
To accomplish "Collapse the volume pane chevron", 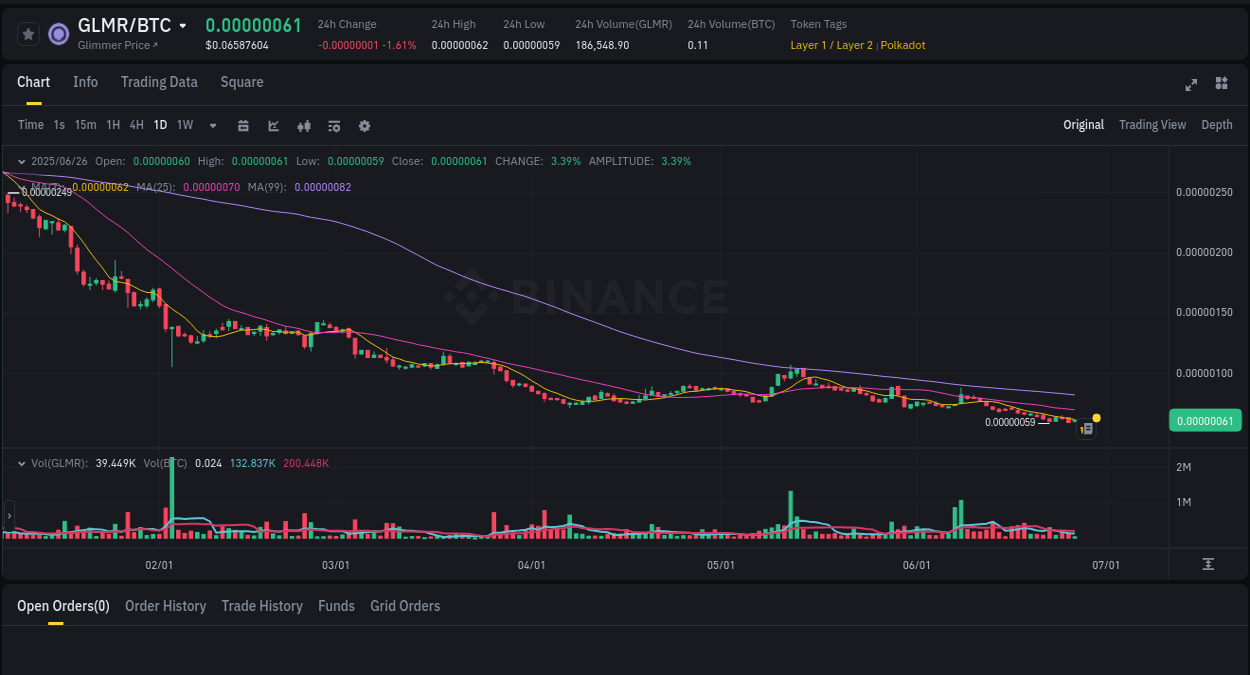I will pos(20,463).
